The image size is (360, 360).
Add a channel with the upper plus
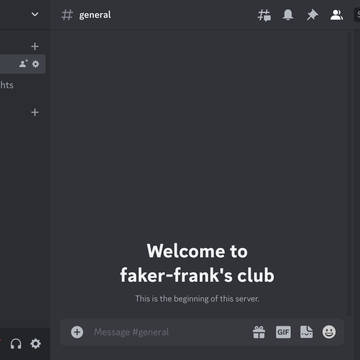click(x=35, y=46)
